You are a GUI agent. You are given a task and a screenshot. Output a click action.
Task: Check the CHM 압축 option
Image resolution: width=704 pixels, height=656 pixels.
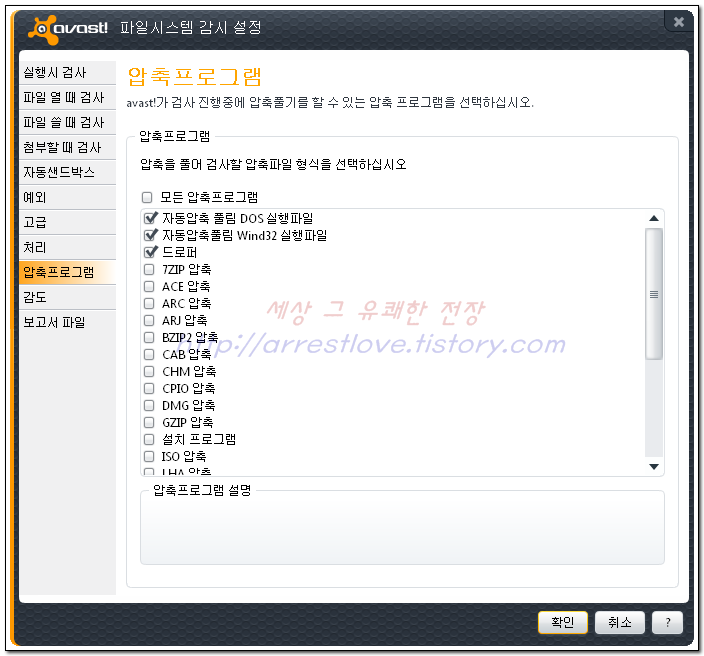[x=149, y=371]
